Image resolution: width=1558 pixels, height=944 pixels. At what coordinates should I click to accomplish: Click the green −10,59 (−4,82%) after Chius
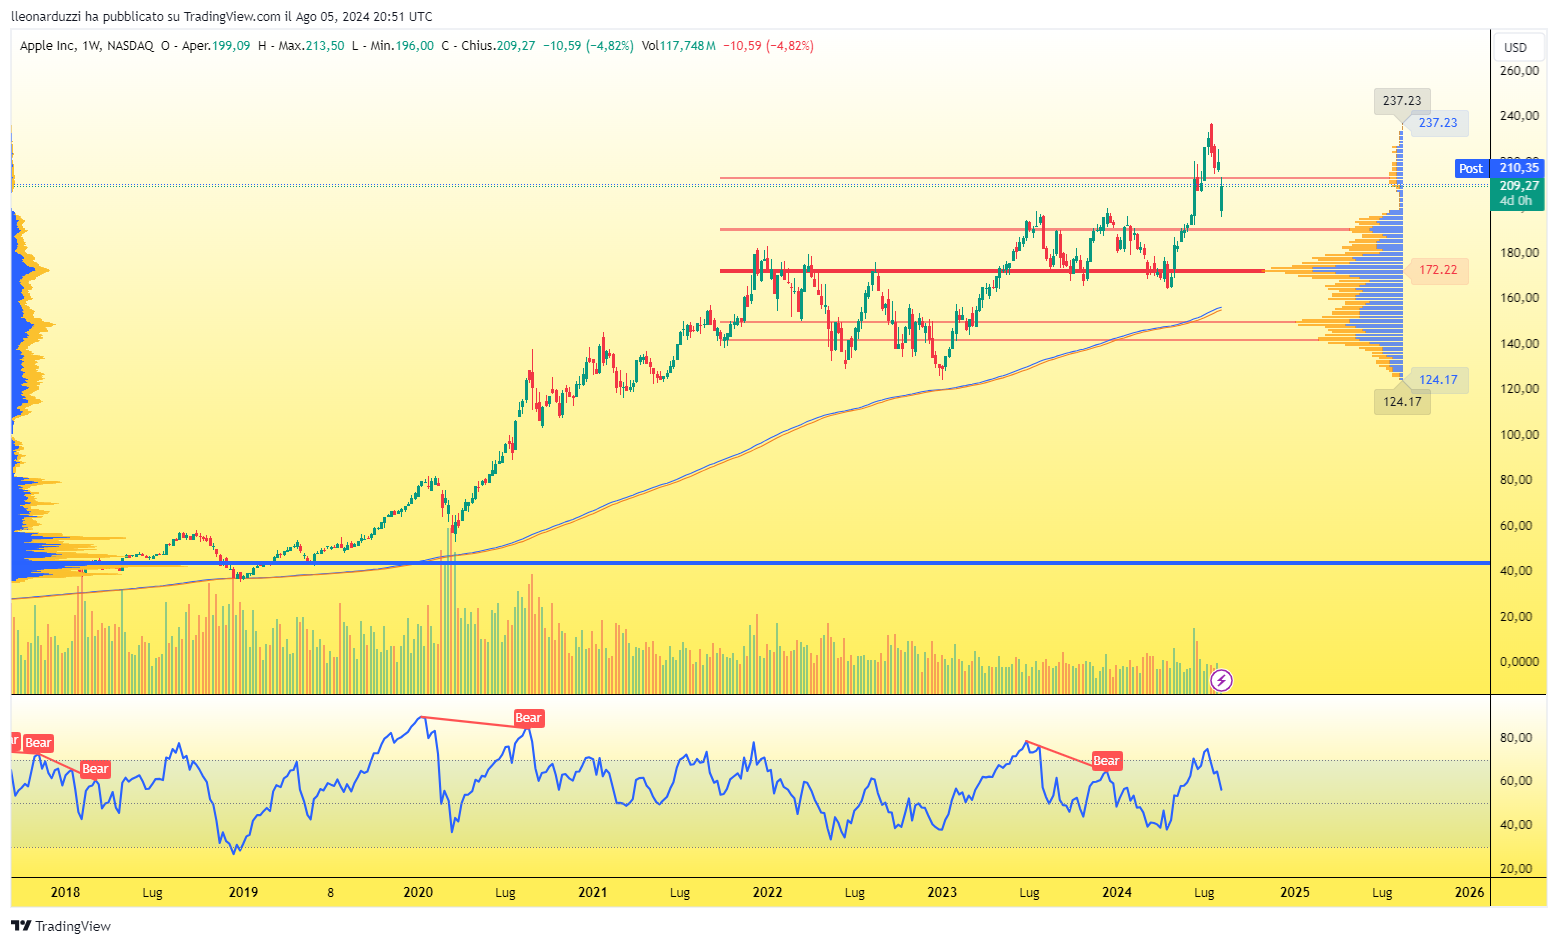point(588,46)
